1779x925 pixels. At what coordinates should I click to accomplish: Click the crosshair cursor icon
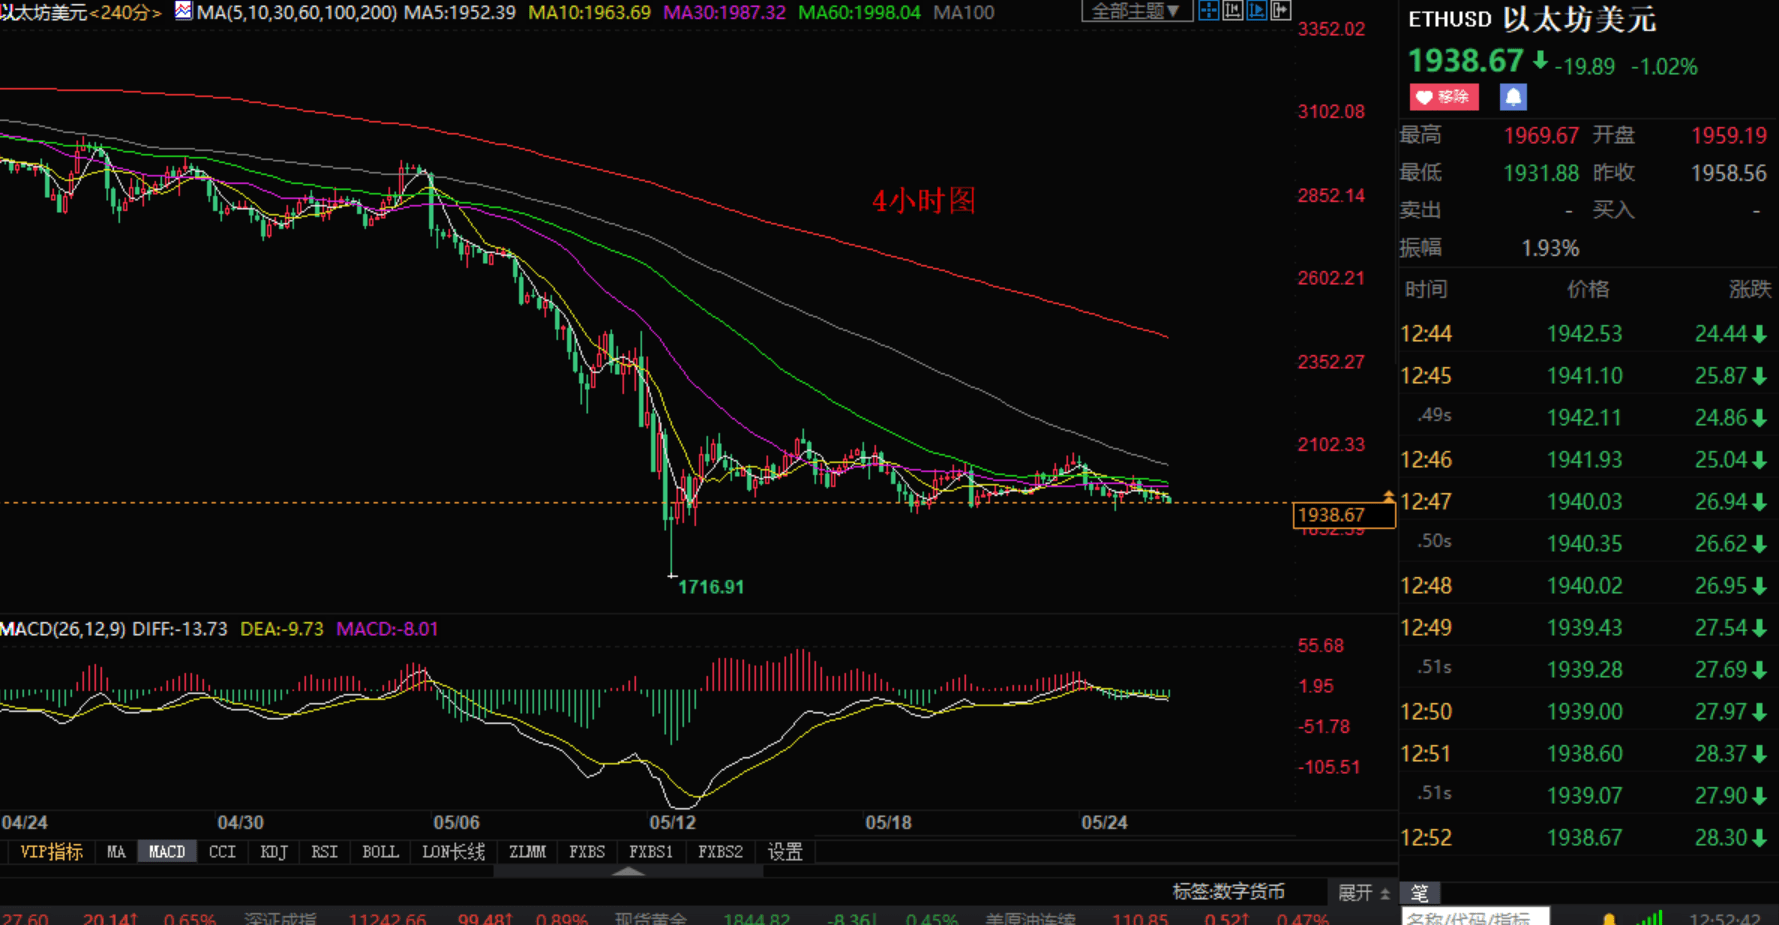[x=1208, y=11]
